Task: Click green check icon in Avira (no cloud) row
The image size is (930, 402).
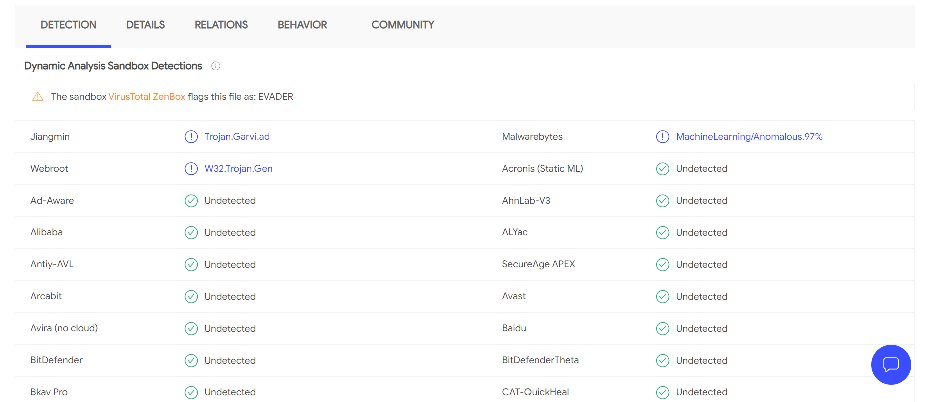Action: (191, 328)
